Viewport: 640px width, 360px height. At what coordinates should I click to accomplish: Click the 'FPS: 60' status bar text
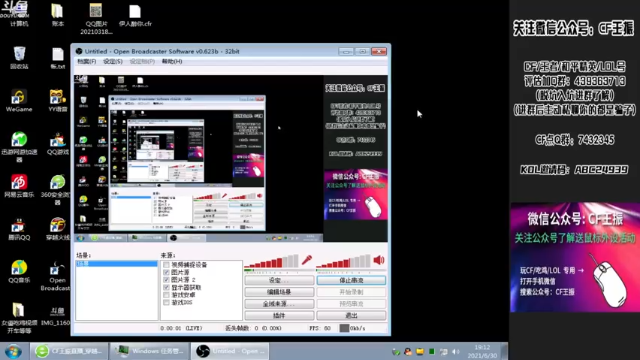coord(320,328)
